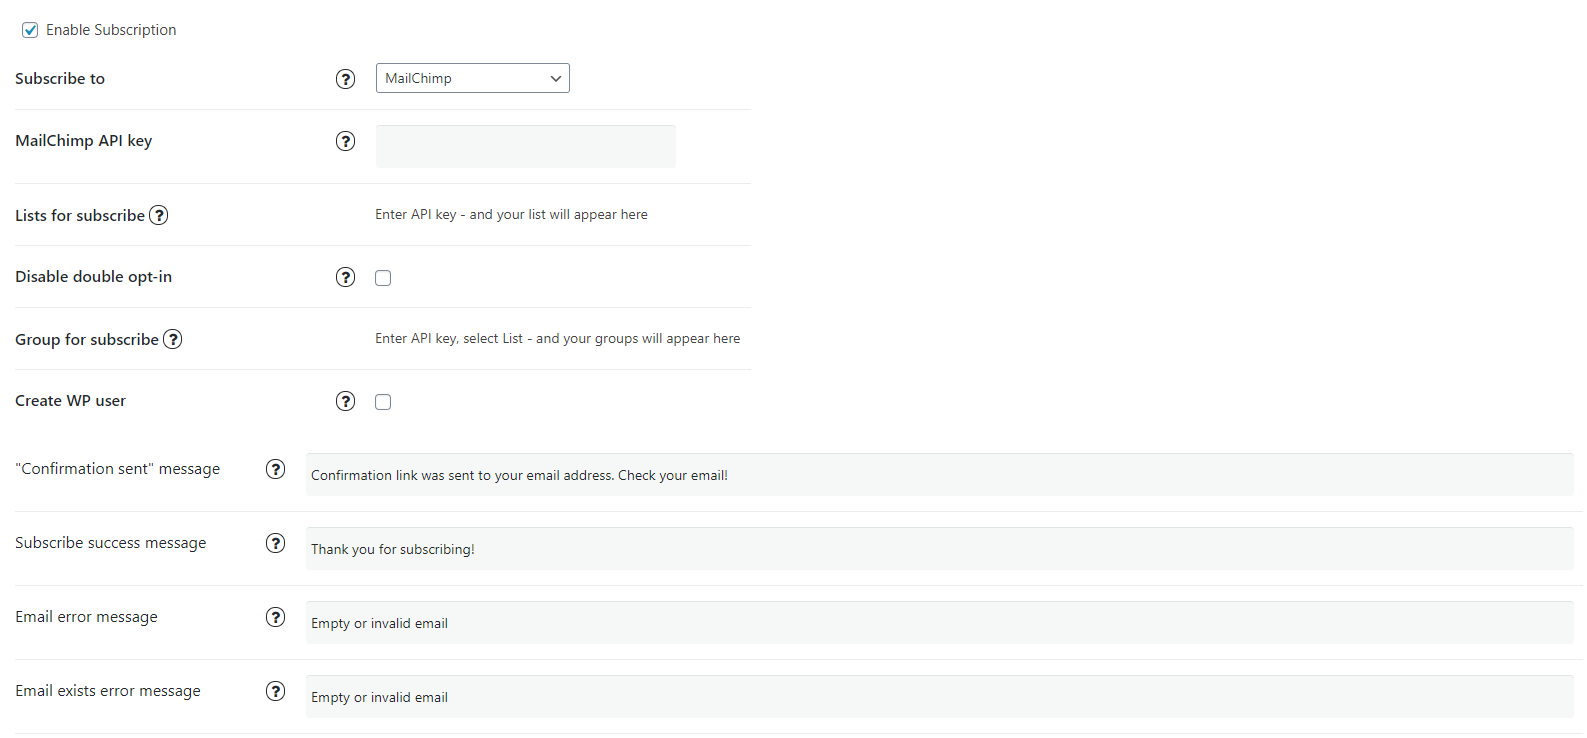Viewport: 1587px width, 738px height.
Task: Click the Email exists error message field
Action: pos(939,697)
